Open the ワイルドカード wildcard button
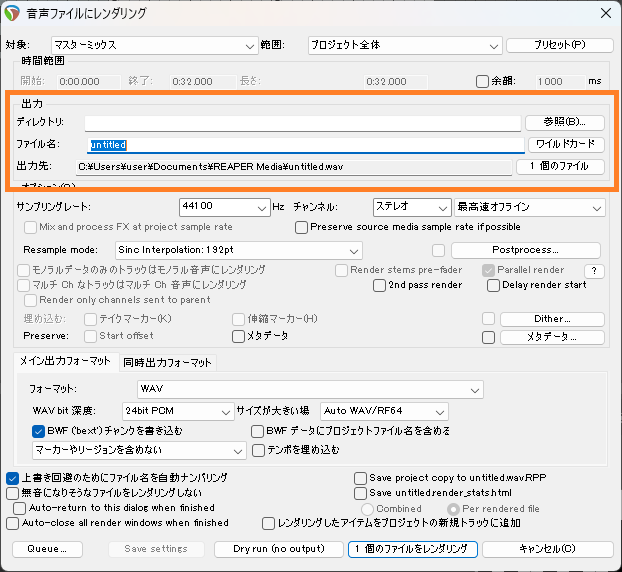The height and width of the screenshot is (572, 622). click(565, 145)
